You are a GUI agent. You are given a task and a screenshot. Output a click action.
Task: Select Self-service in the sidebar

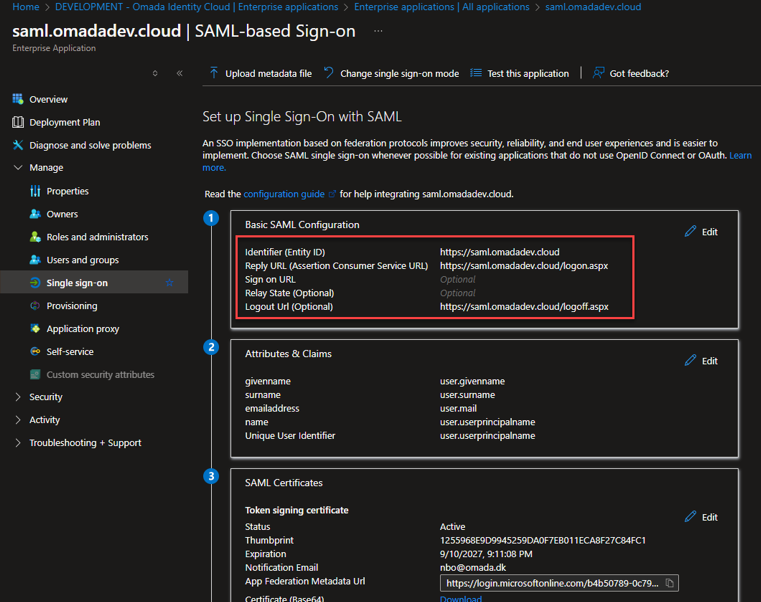(70, 351)
